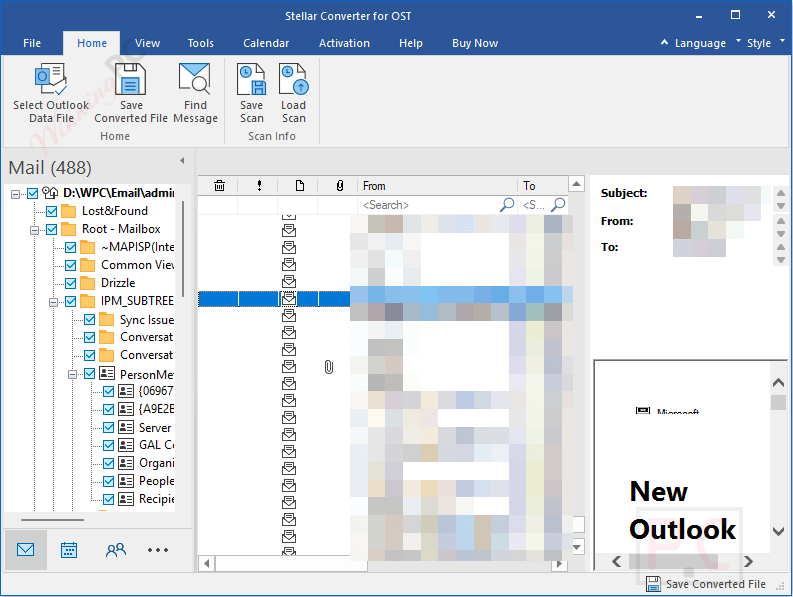Switch to Contacts people icon
This screenshot has height=597, width=793.
coord(115,550)
